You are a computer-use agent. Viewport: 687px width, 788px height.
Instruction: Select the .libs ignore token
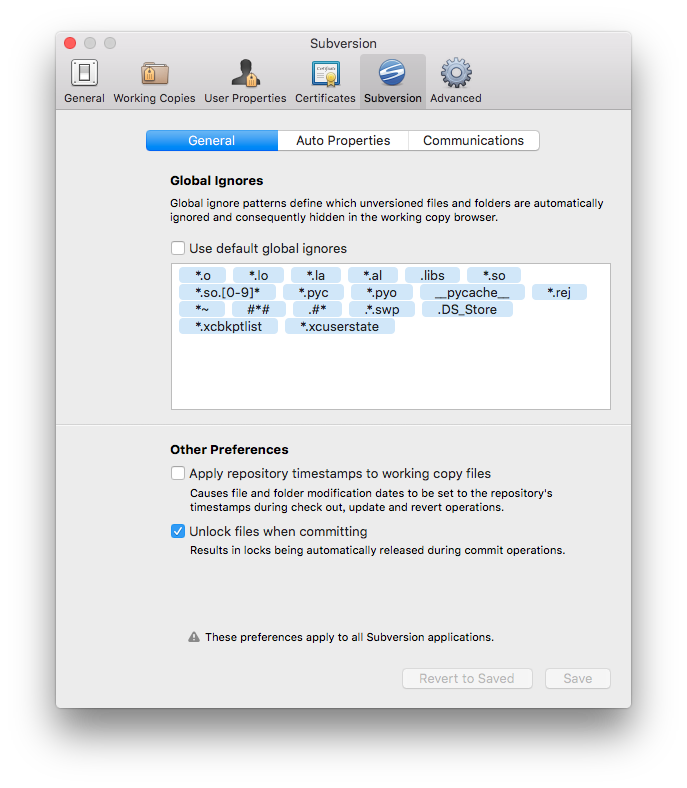pos(432,275)
